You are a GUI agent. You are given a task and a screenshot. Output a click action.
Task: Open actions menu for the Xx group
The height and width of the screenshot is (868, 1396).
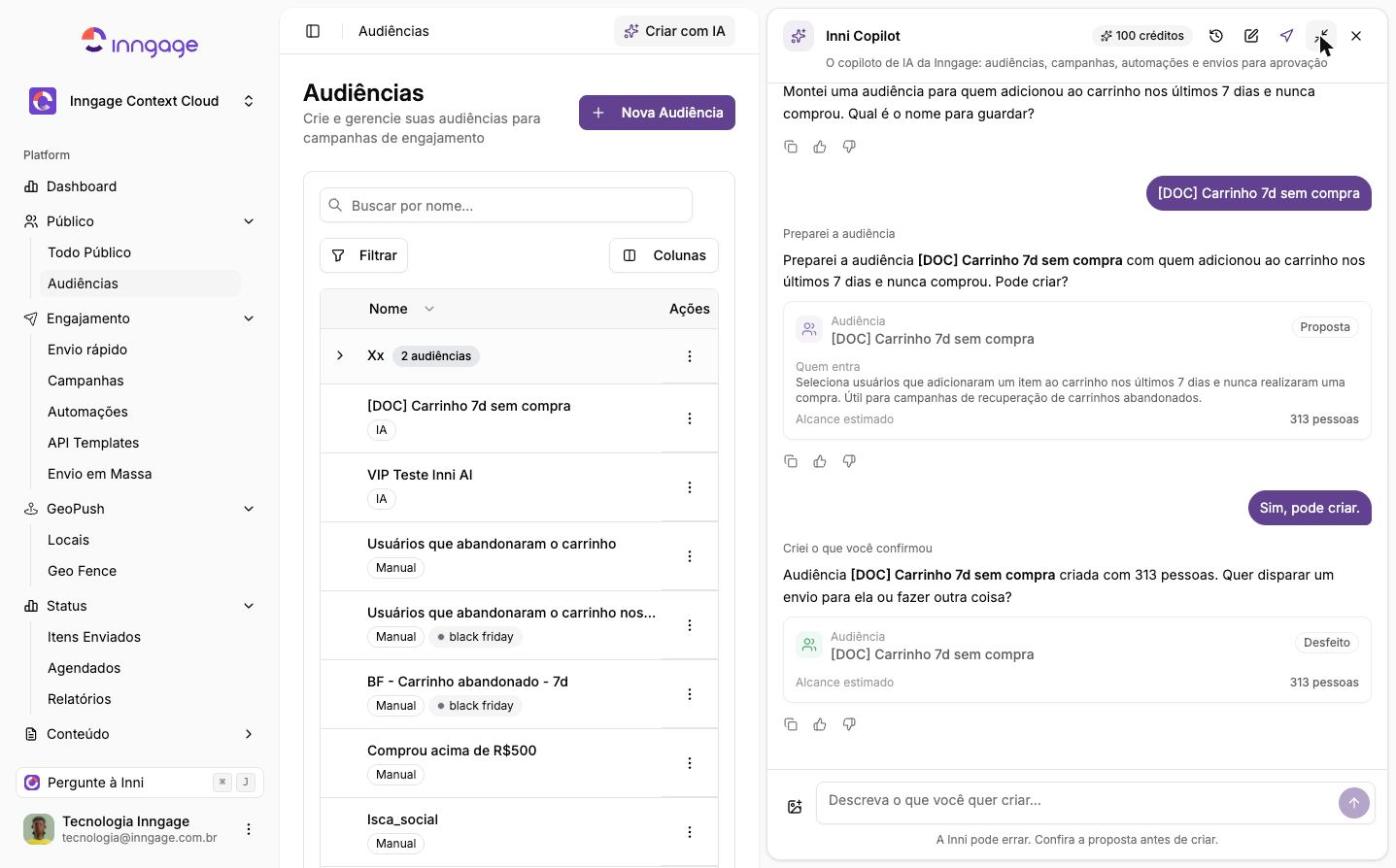689,356
